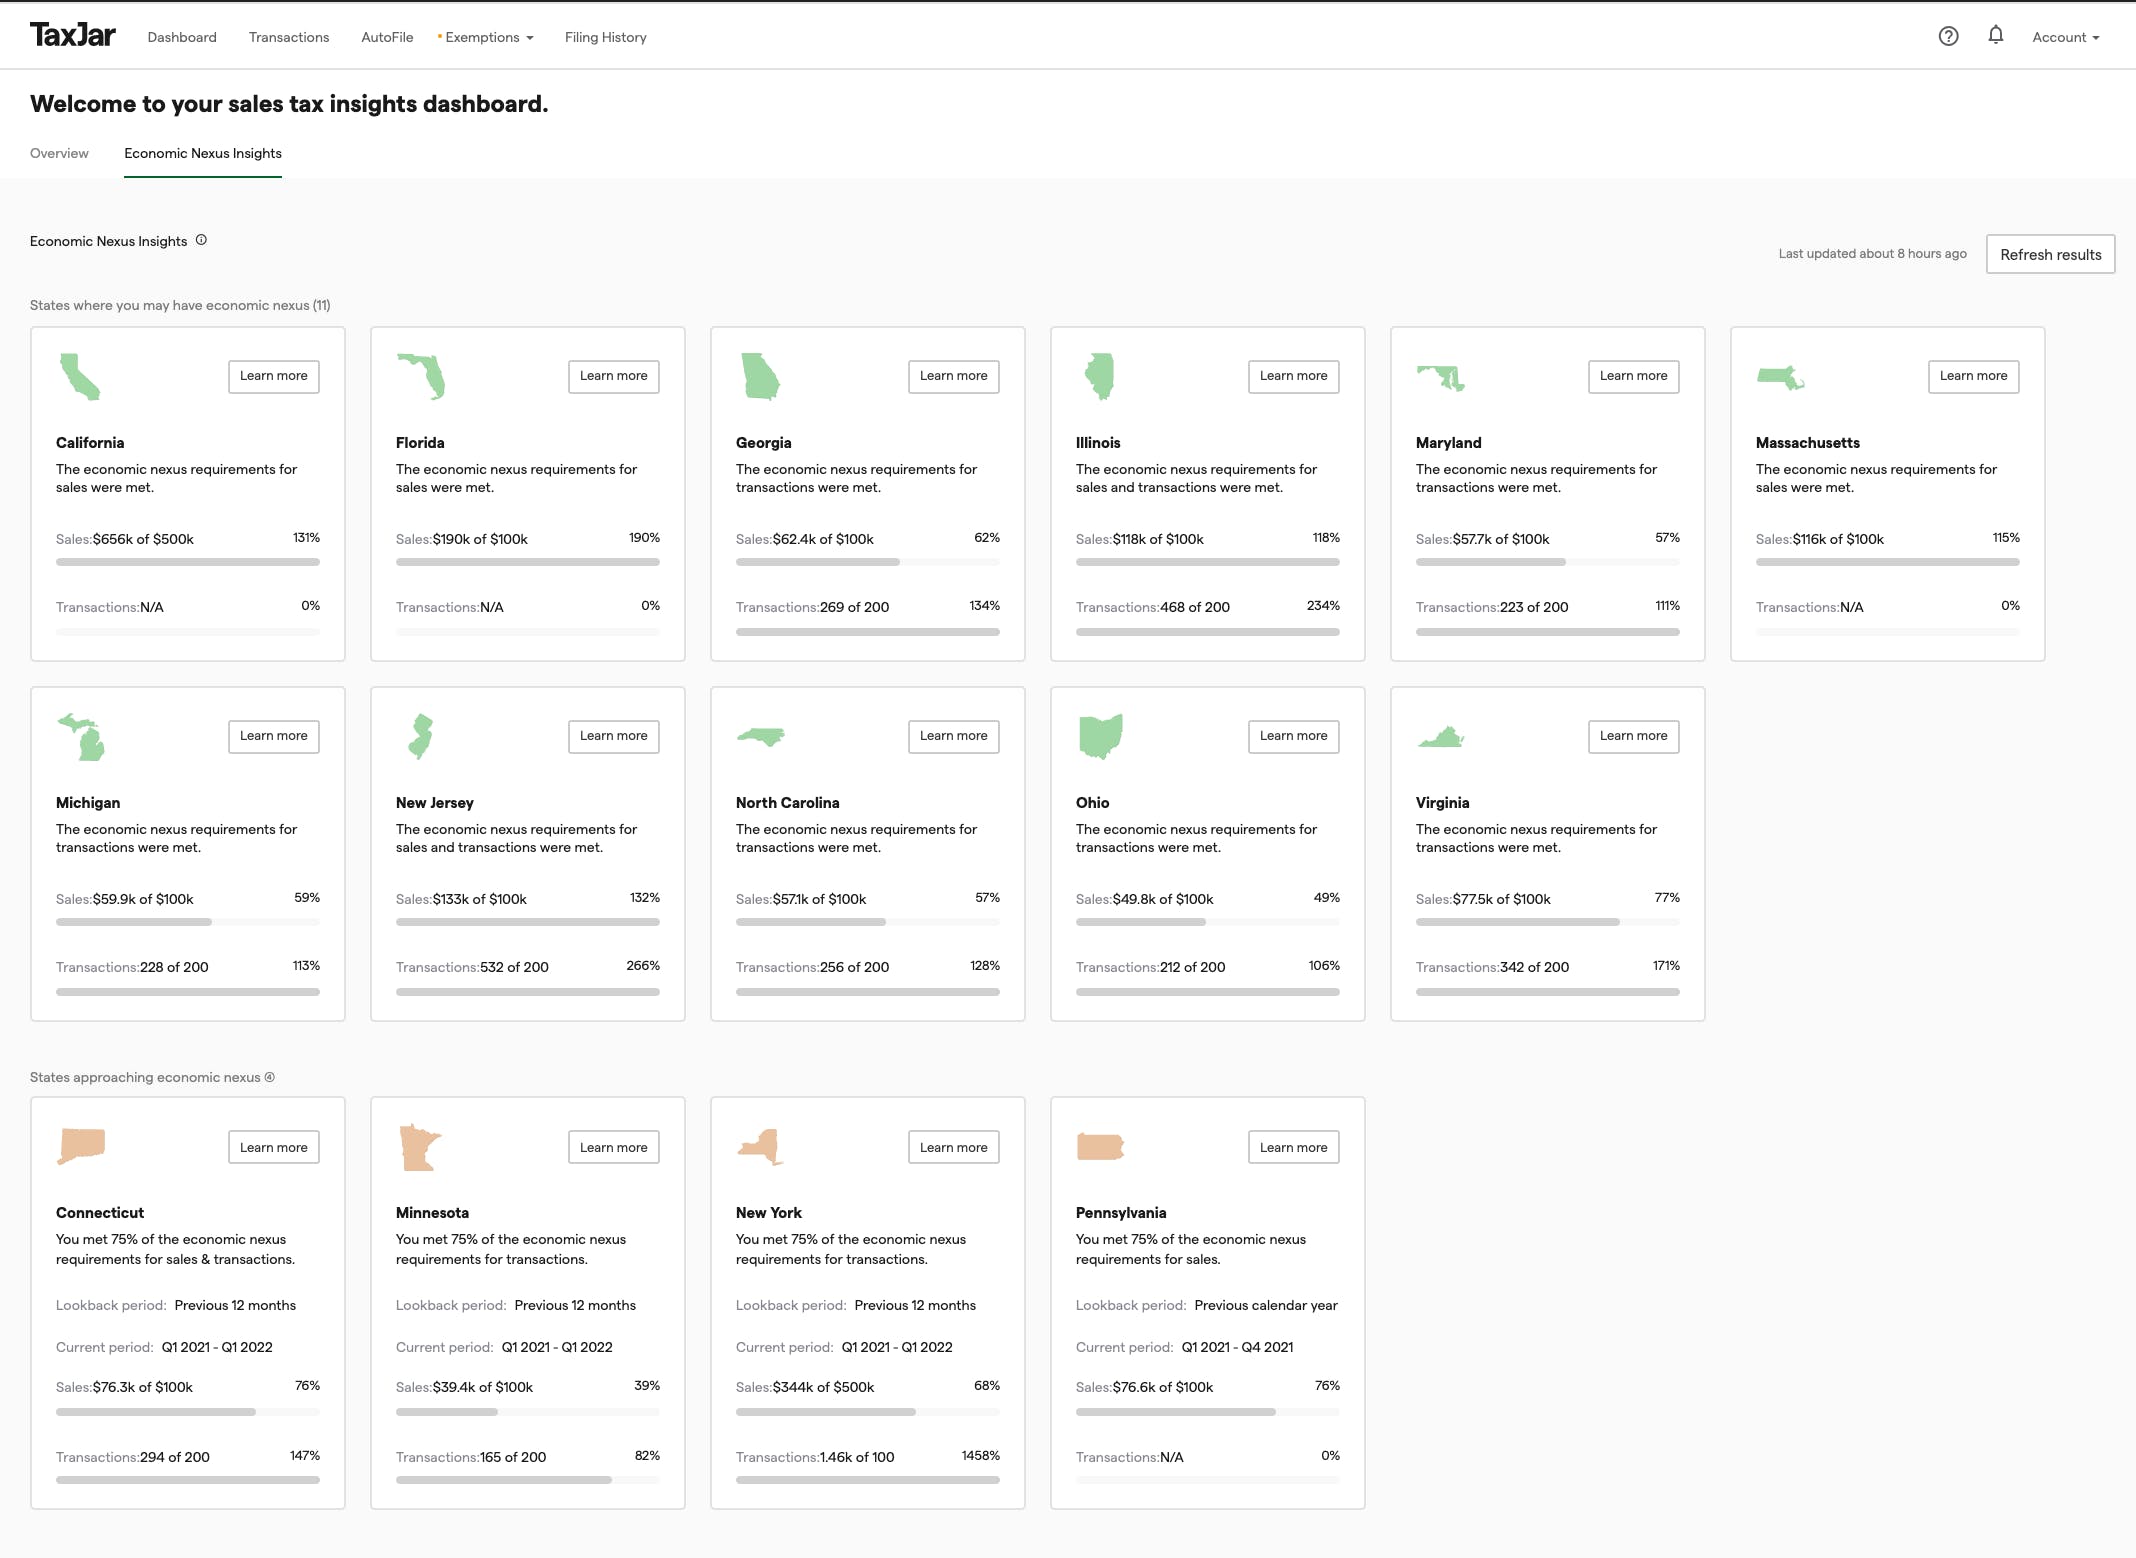Screen dimensions: 2136x1558
Task: Click the New York sales progress bar
Action: click(868, 1412)
